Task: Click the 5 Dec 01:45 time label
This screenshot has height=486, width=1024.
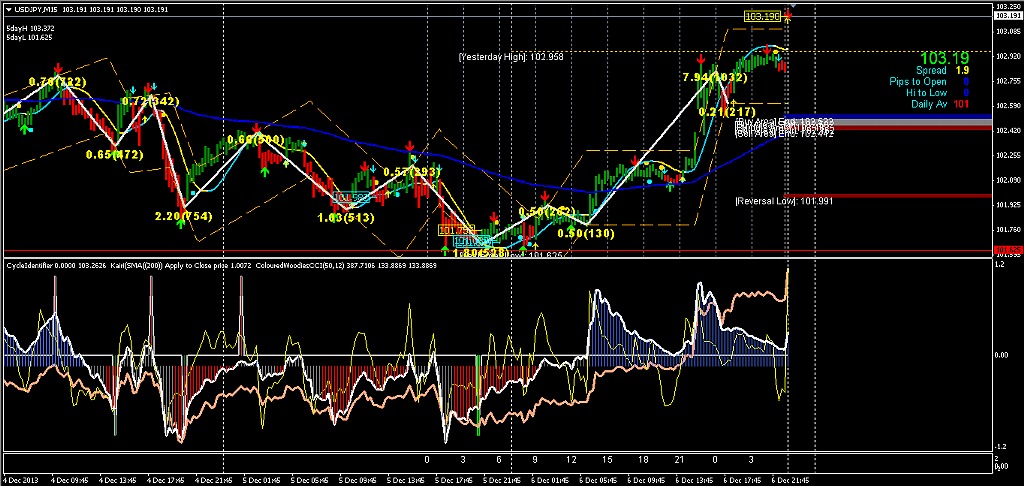Action: click(x=260, y=480)
